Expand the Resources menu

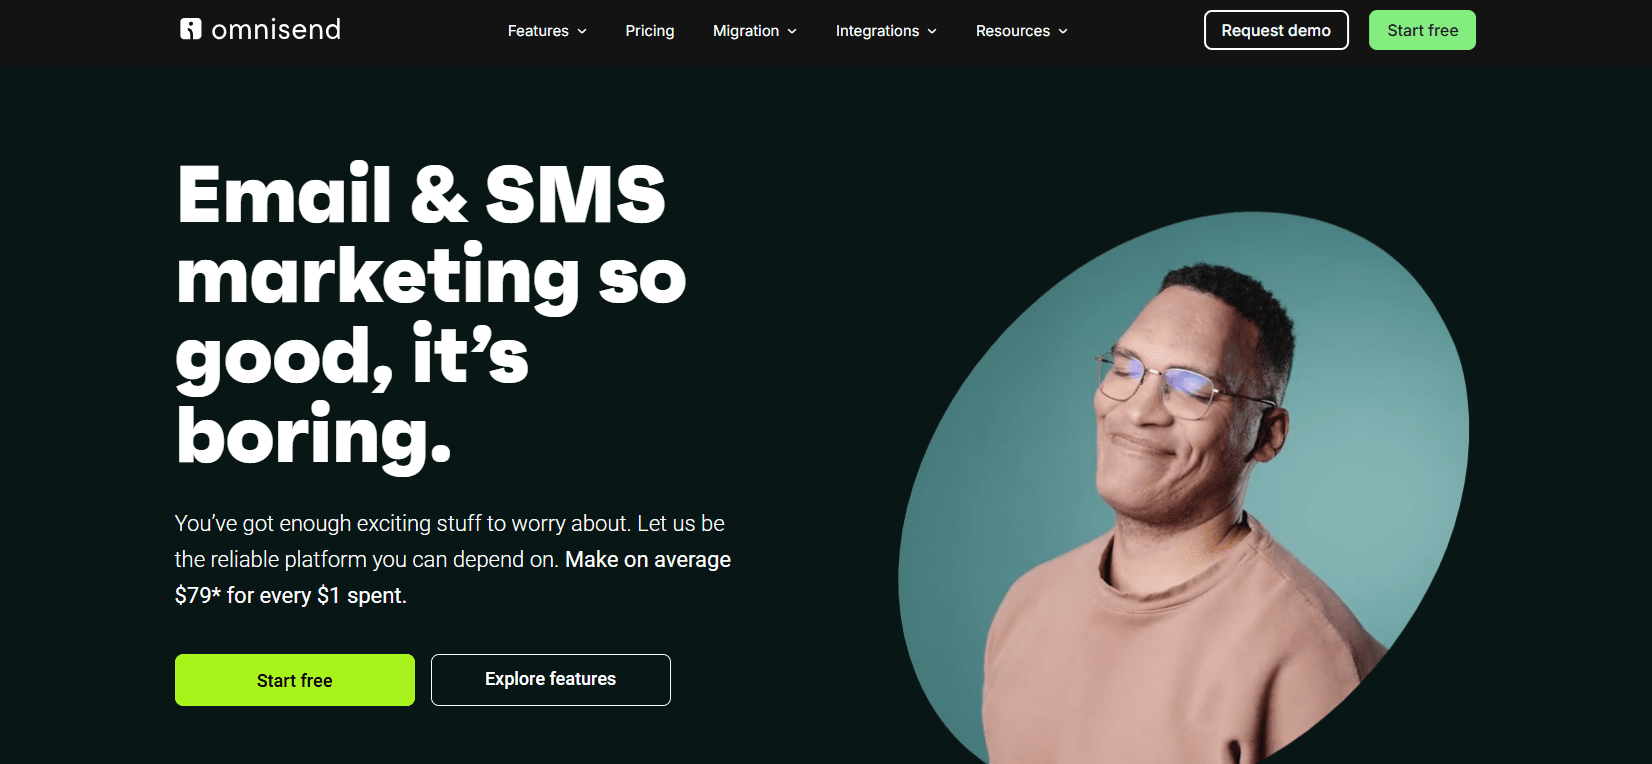tap(1022, 31)
